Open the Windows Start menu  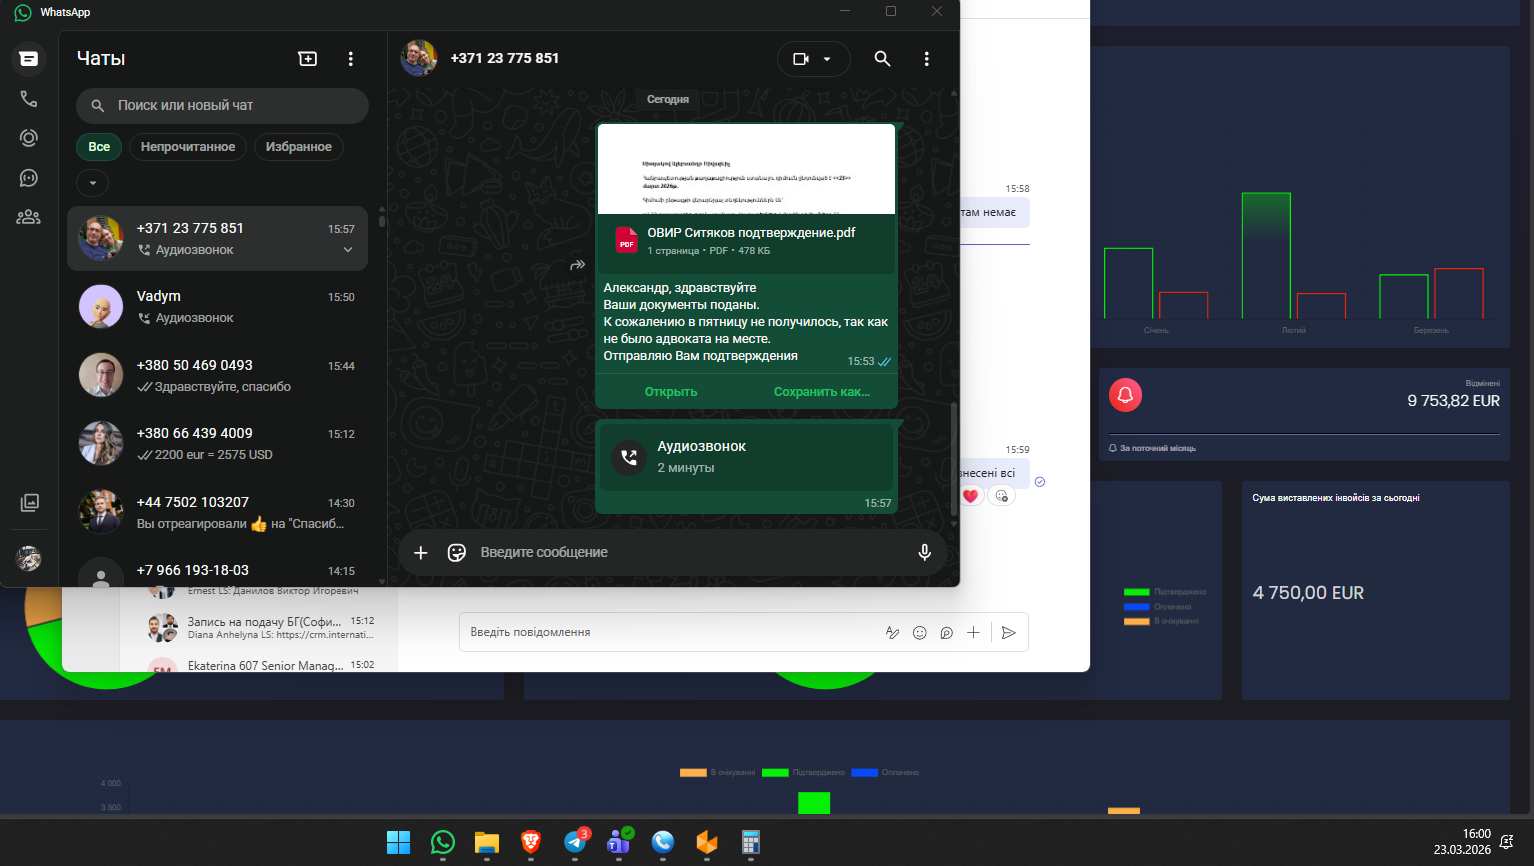pyautogui.click(x=399, y=843)
